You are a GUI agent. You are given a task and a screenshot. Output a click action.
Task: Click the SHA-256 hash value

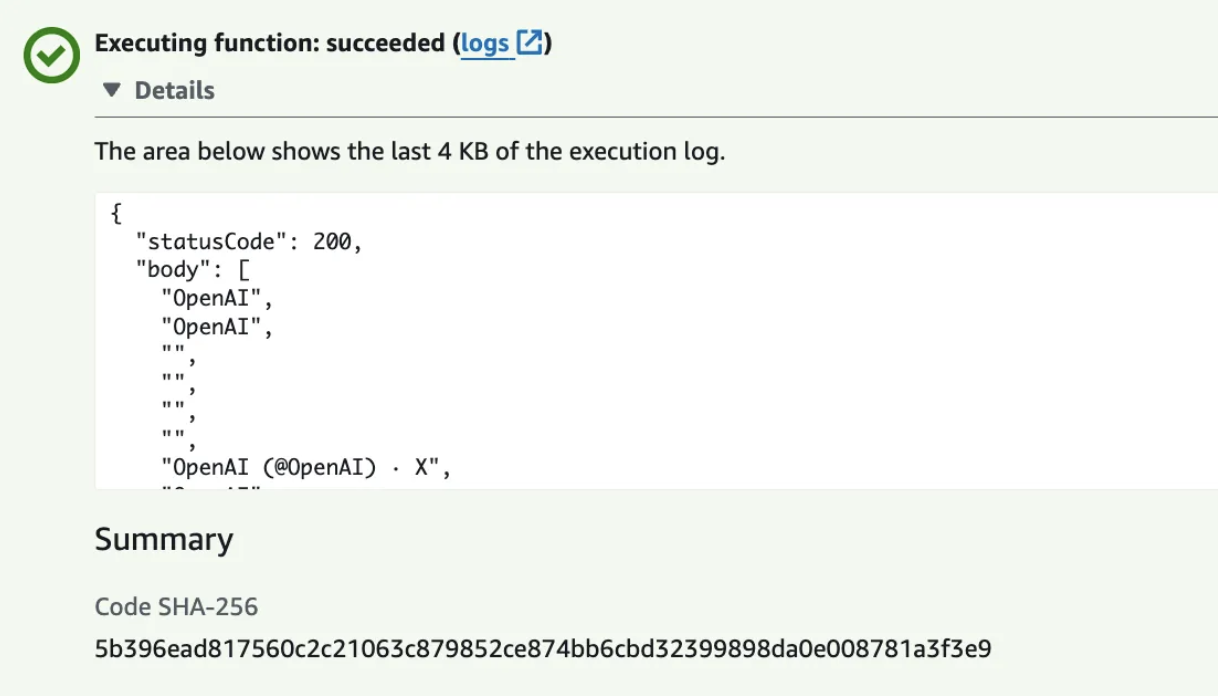[x=543, y=649]
